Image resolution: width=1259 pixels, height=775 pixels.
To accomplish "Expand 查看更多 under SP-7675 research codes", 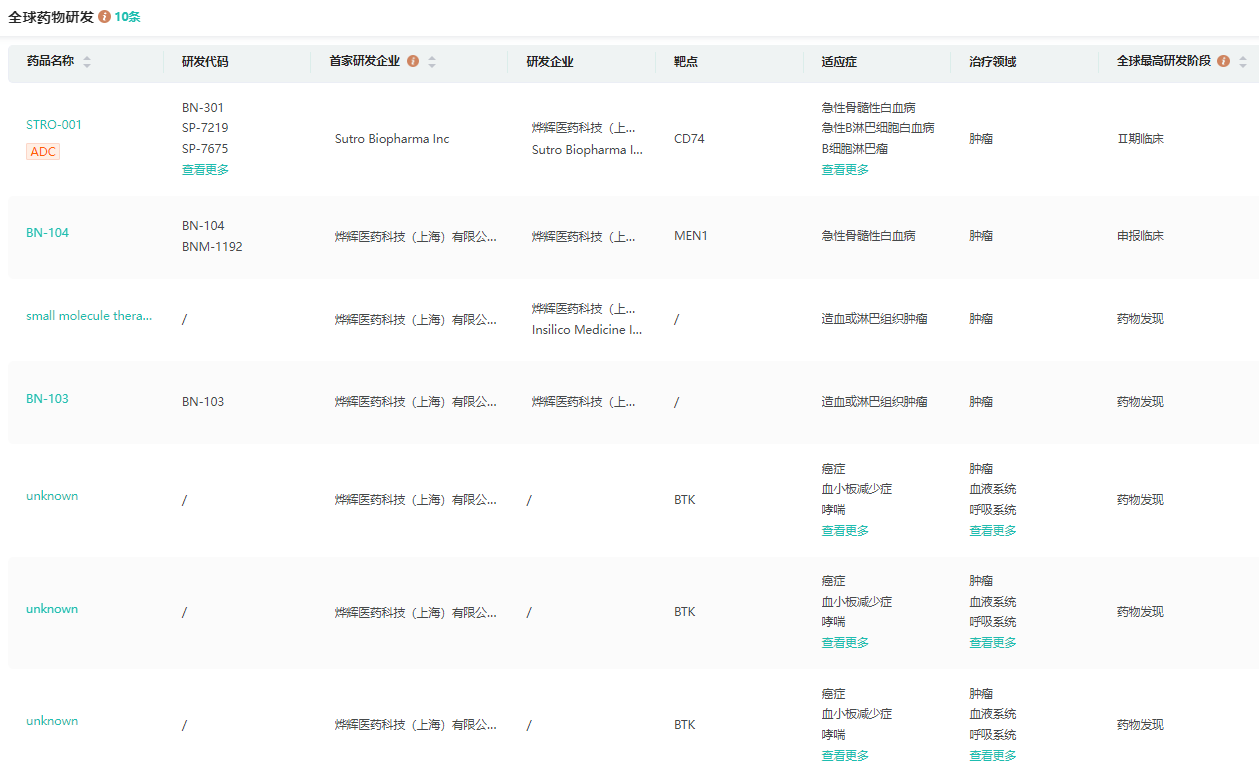I will (205, 170).
